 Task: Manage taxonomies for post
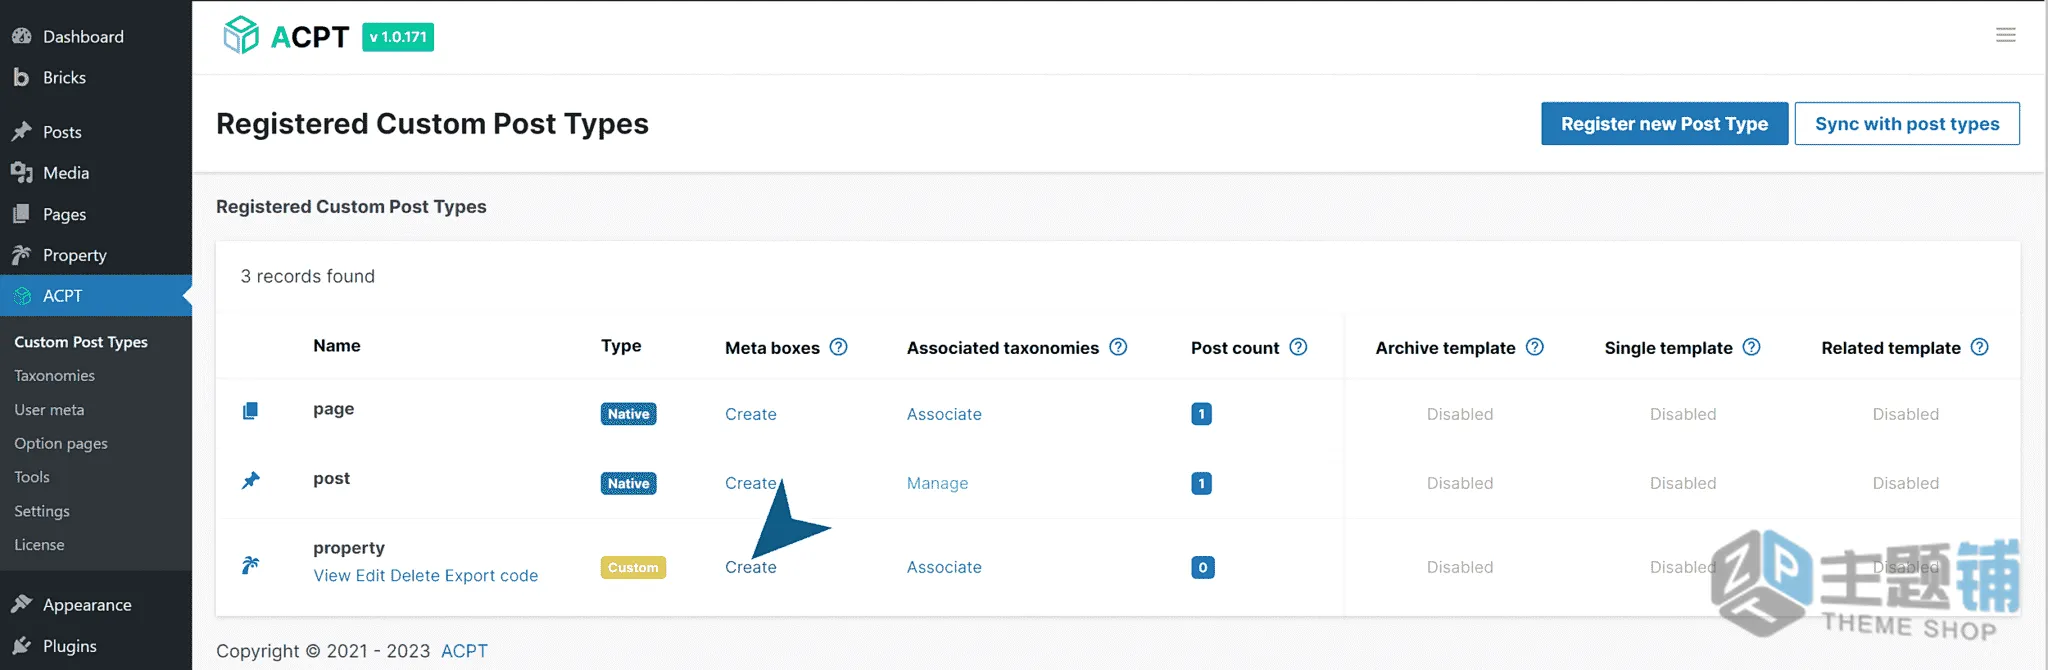[937, 483]
